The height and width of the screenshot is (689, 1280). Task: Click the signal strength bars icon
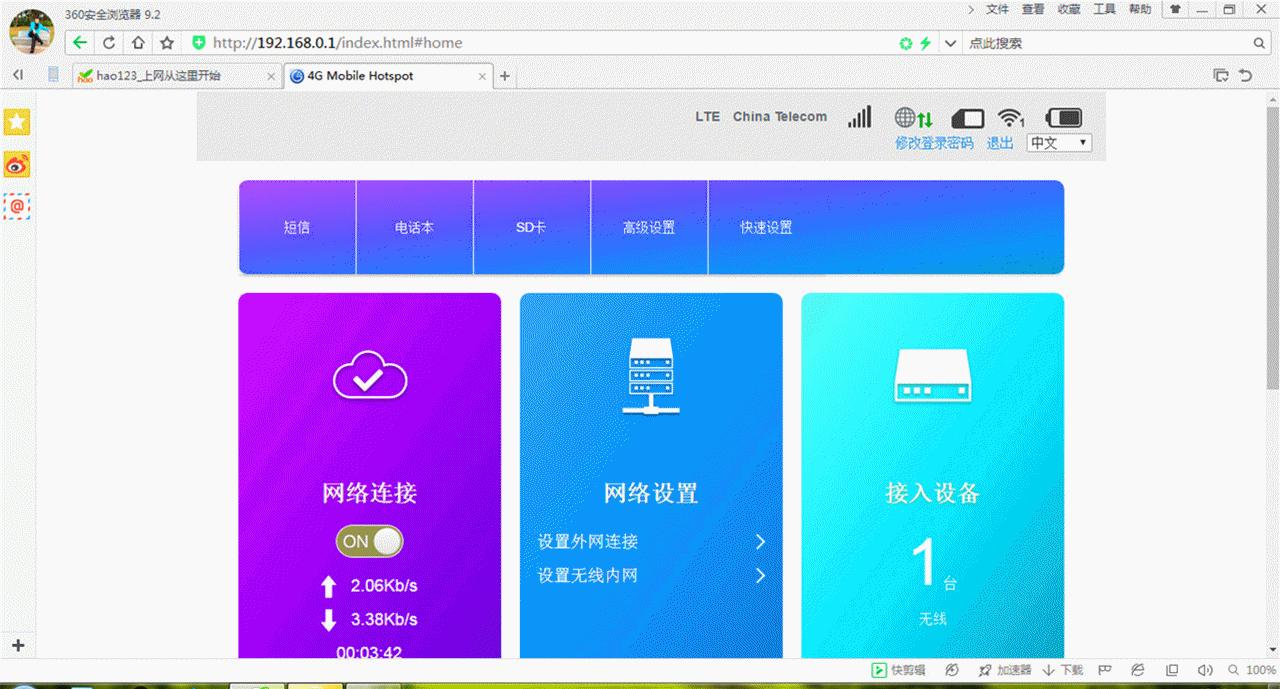[x=859, y=116]
